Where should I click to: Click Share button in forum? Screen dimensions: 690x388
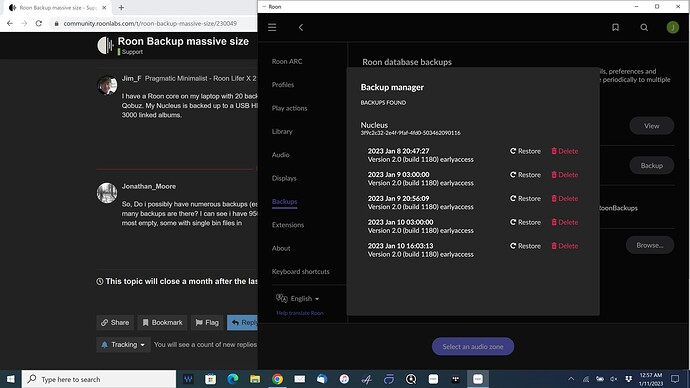[115, 322]
